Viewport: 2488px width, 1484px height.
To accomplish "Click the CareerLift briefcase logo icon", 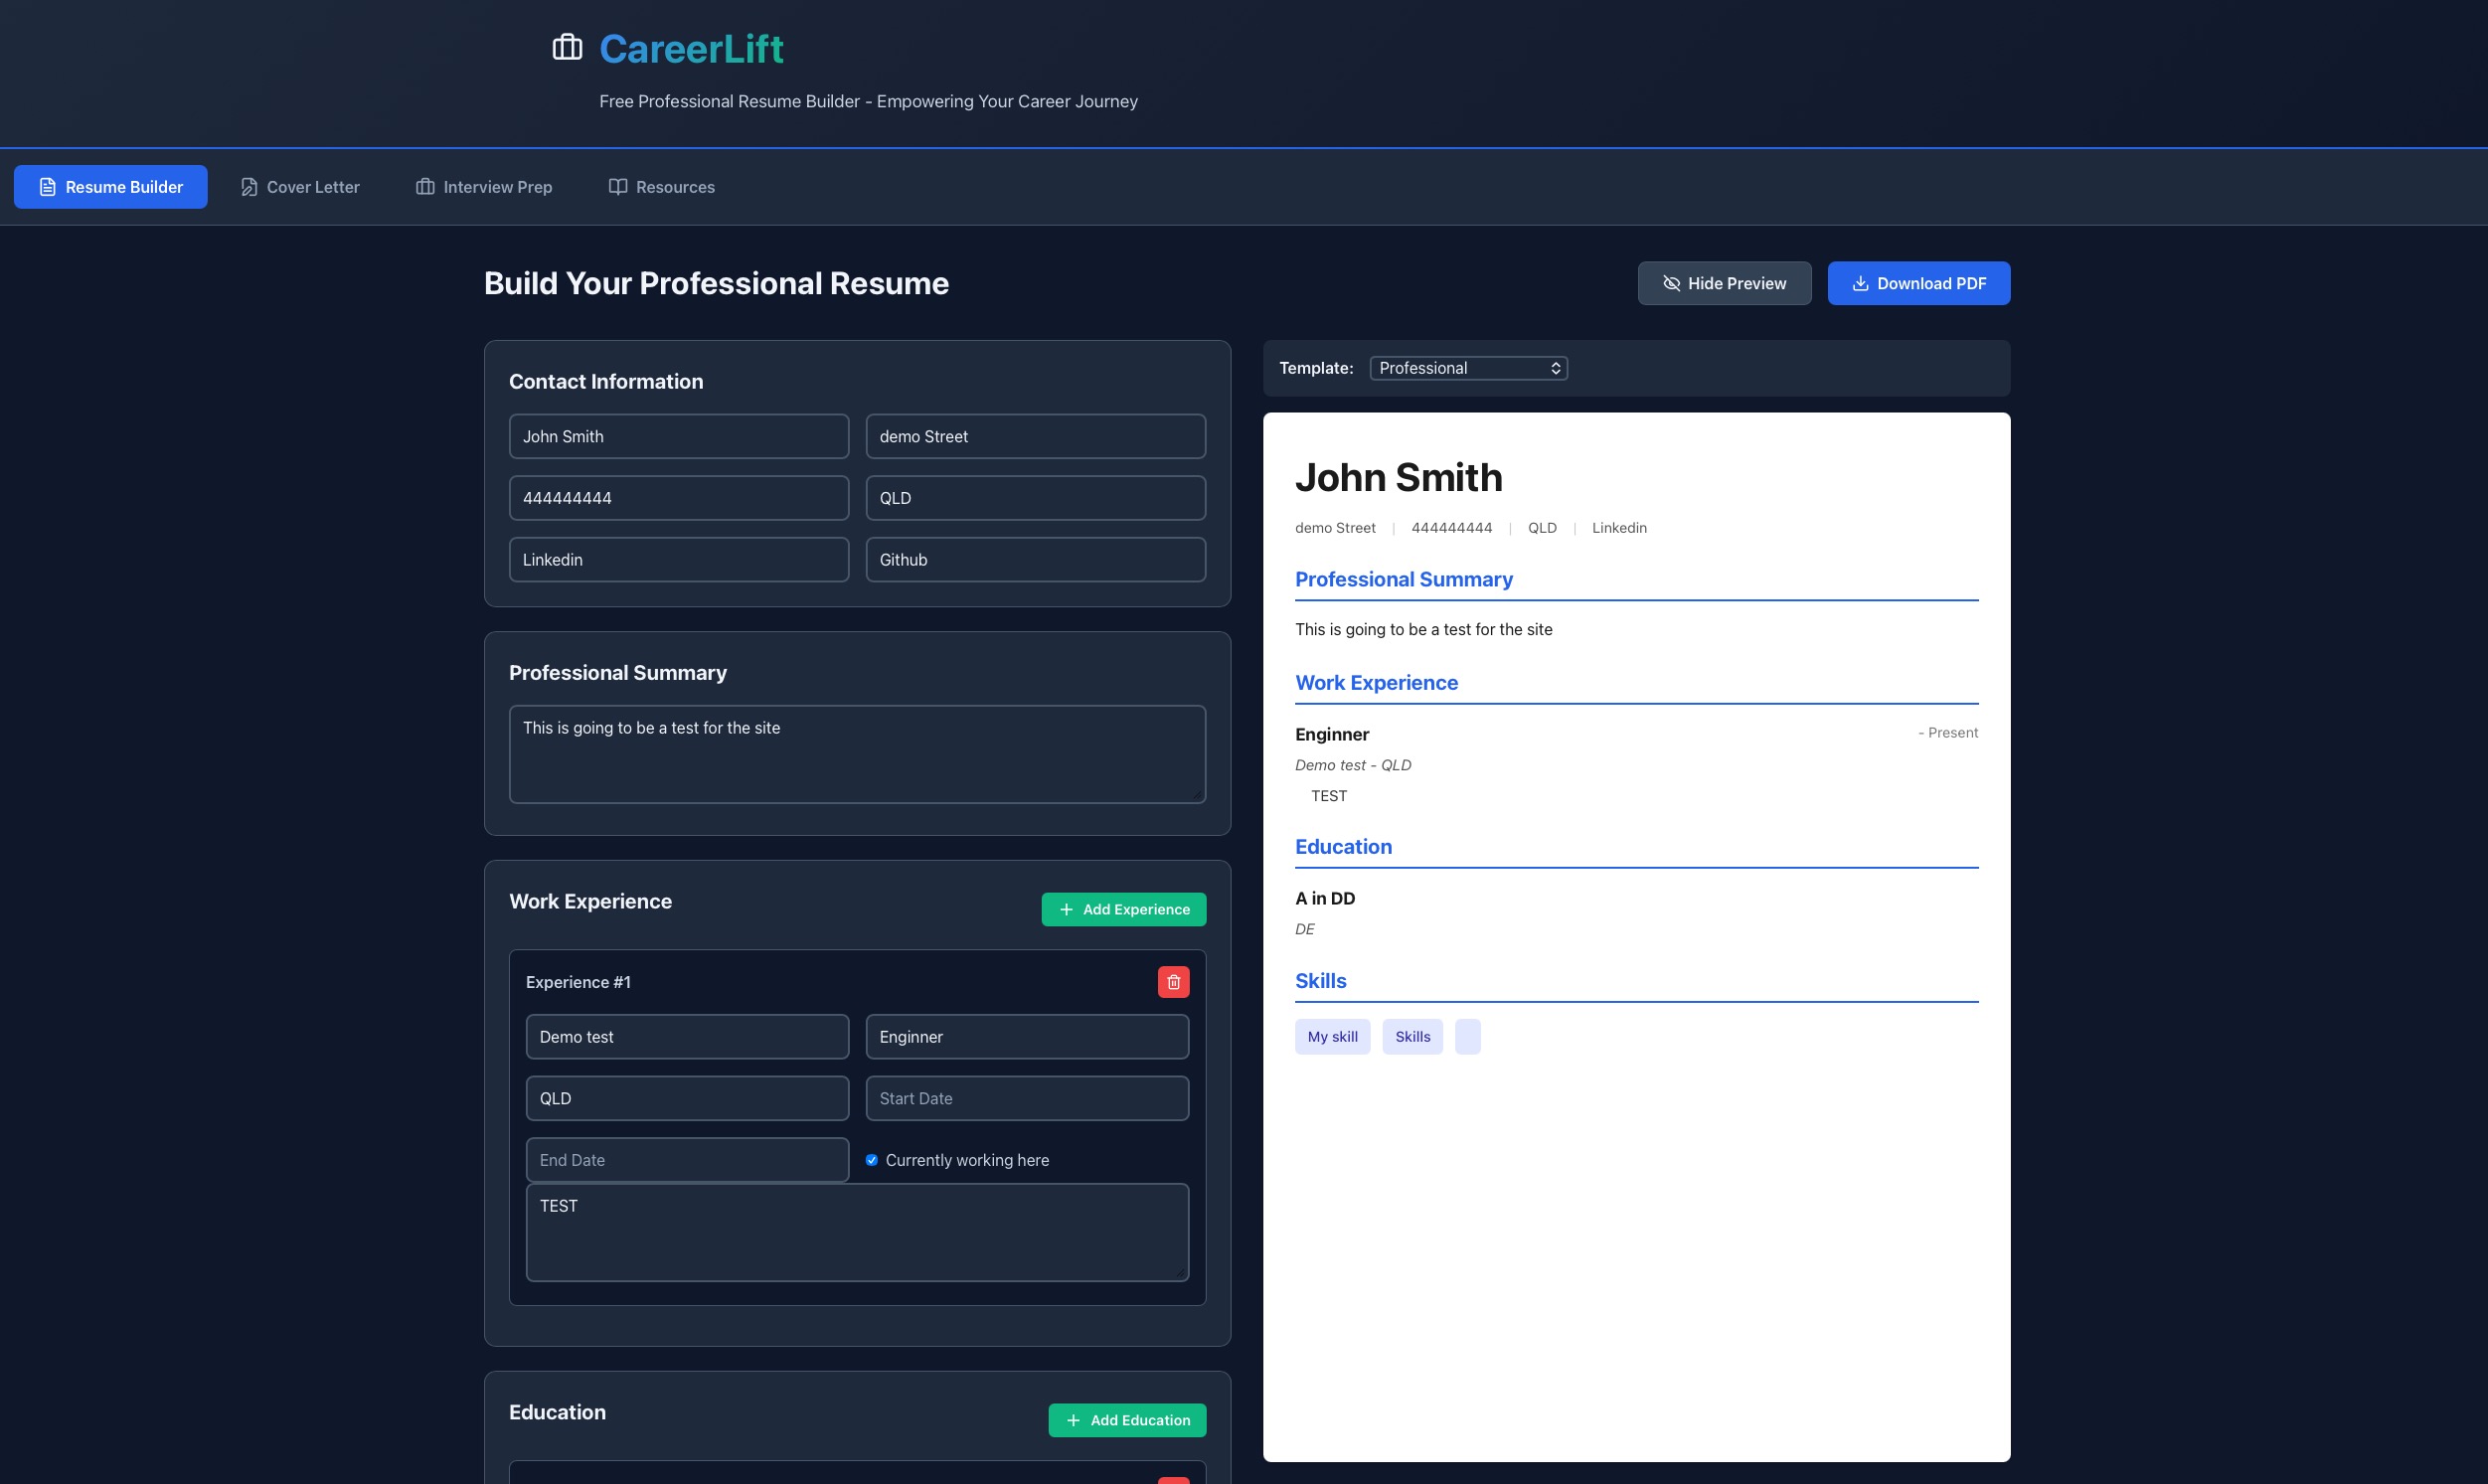I will [567, 47].
